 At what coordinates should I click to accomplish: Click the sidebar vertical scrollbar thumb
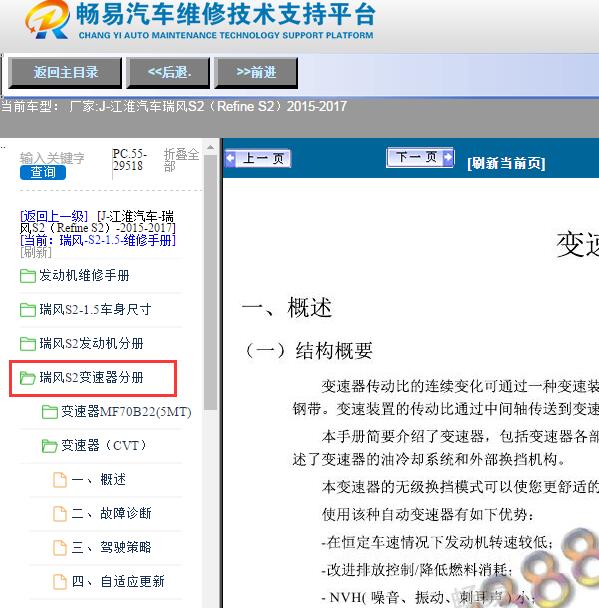coord(210,282)
